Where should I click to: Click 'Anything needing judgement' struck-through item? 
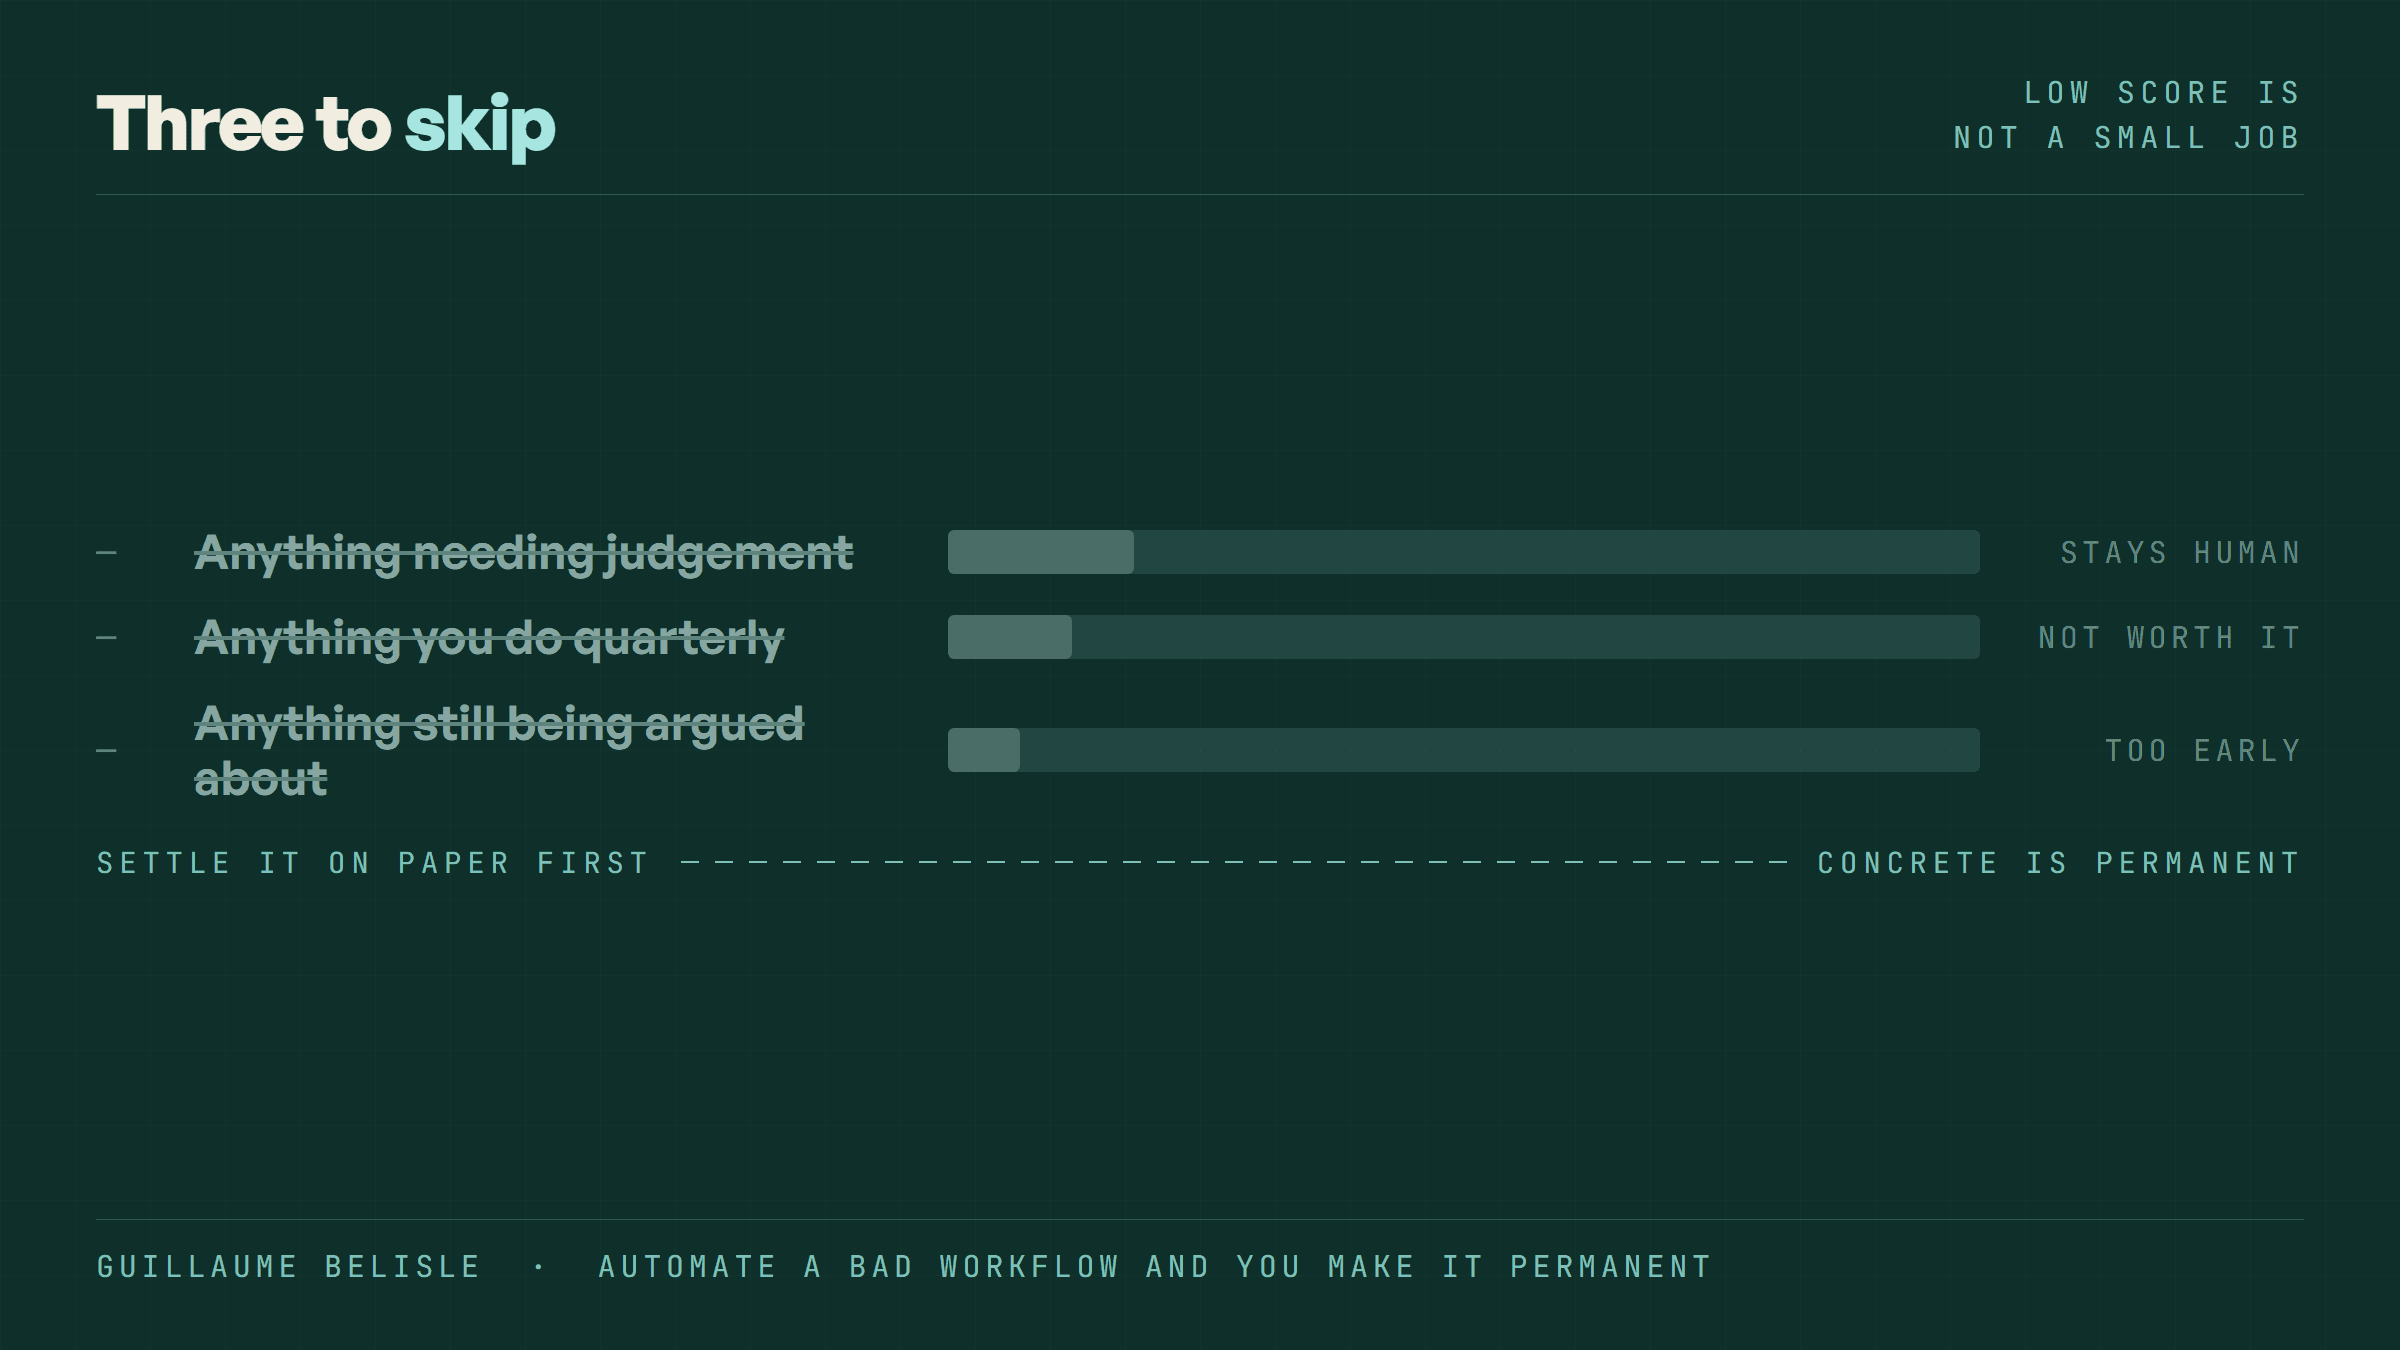pyautogui.click(x=524, y=553)
